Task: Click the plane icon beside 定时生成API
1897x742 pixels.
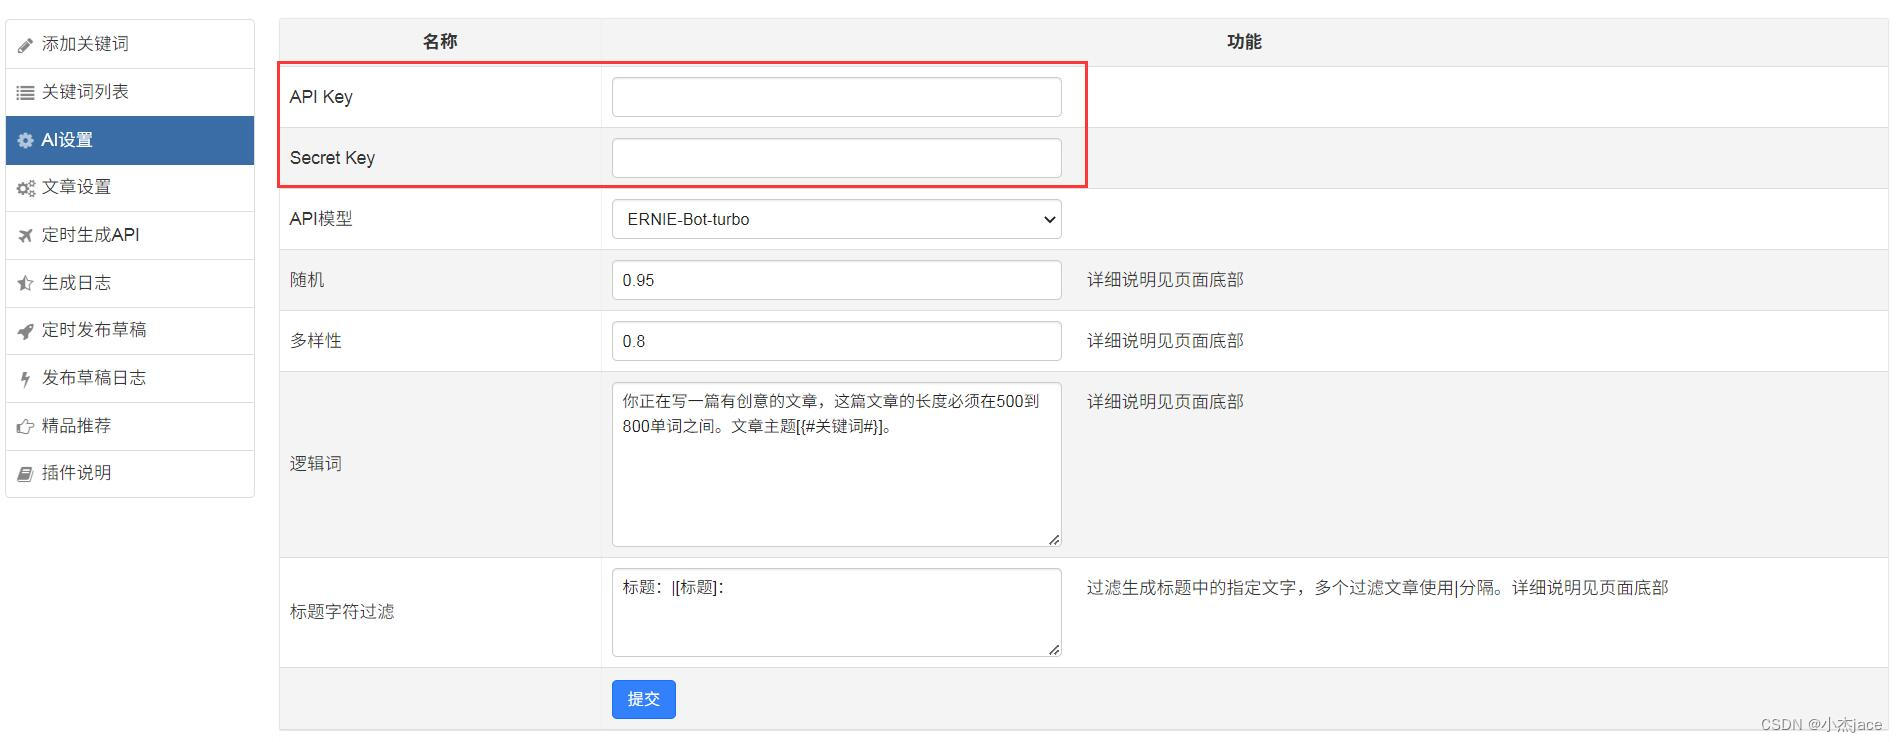Action: [25, 236]
